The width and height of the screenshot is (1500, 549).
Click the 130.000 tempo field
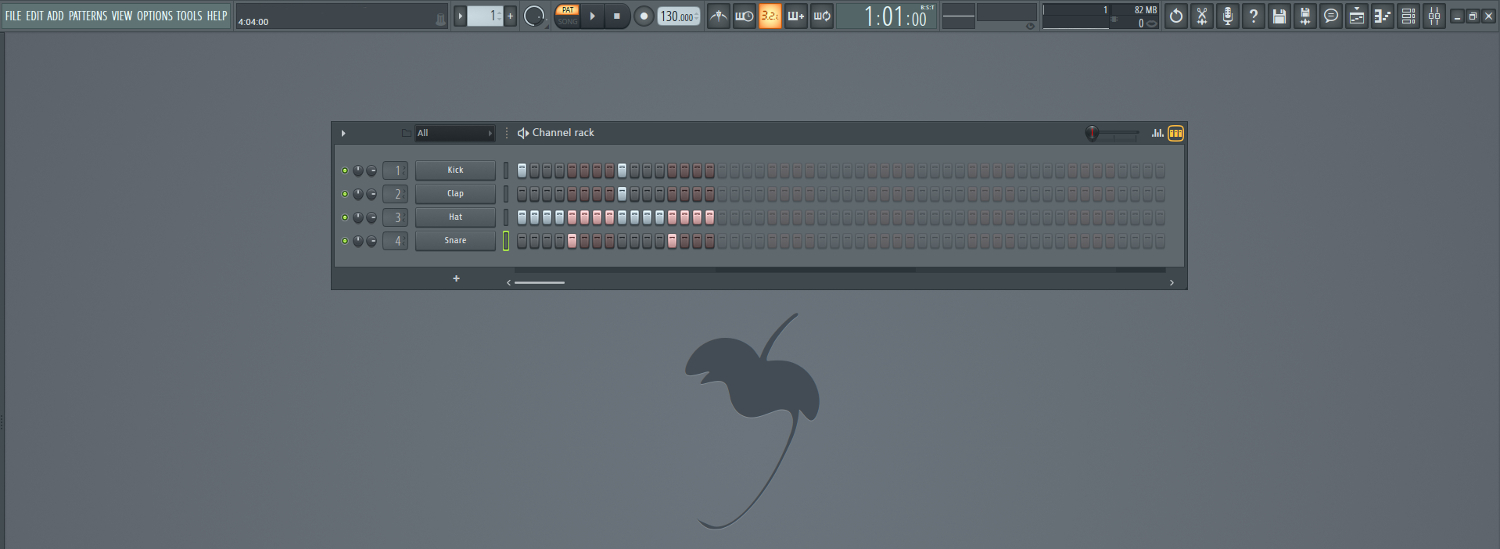(x=678, y=16)
